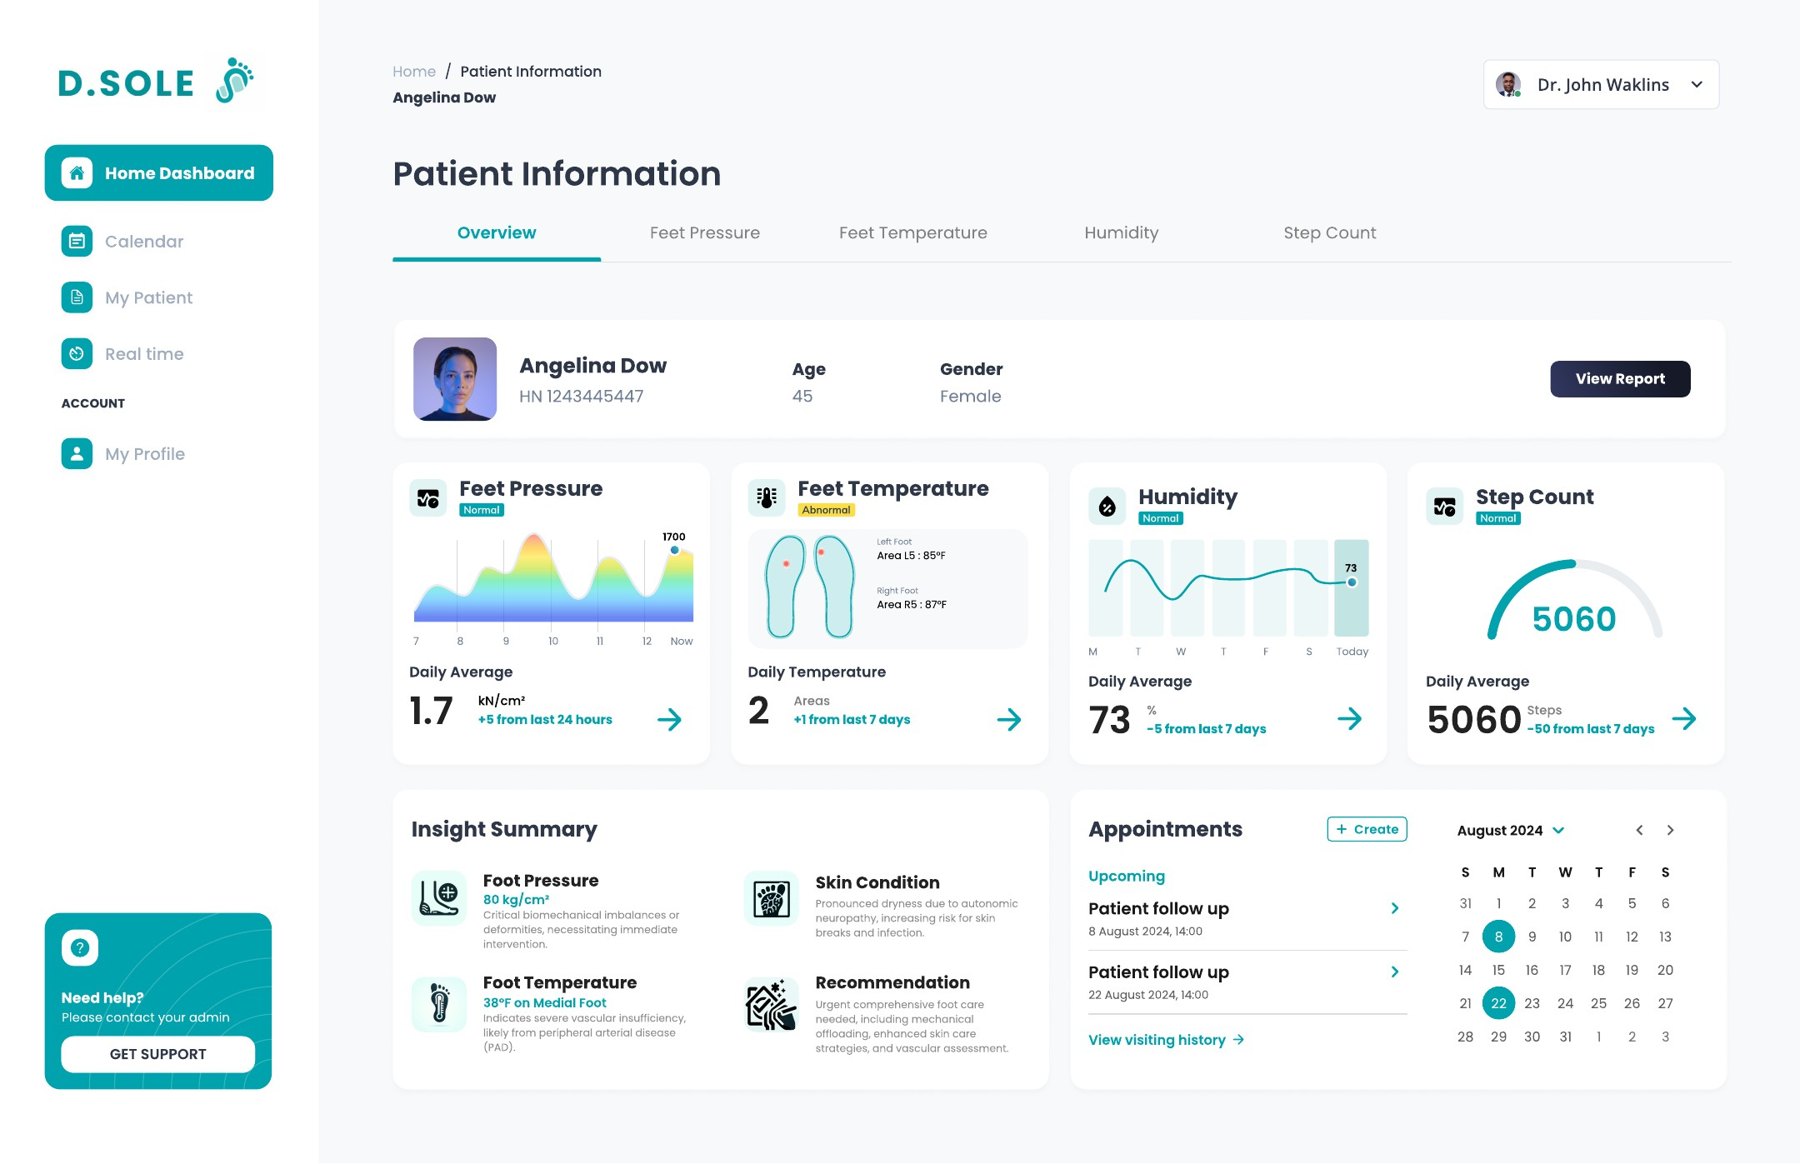Switch to the Humidity tab
The image size is (1800, 1164).
(x=1121, y=233)
